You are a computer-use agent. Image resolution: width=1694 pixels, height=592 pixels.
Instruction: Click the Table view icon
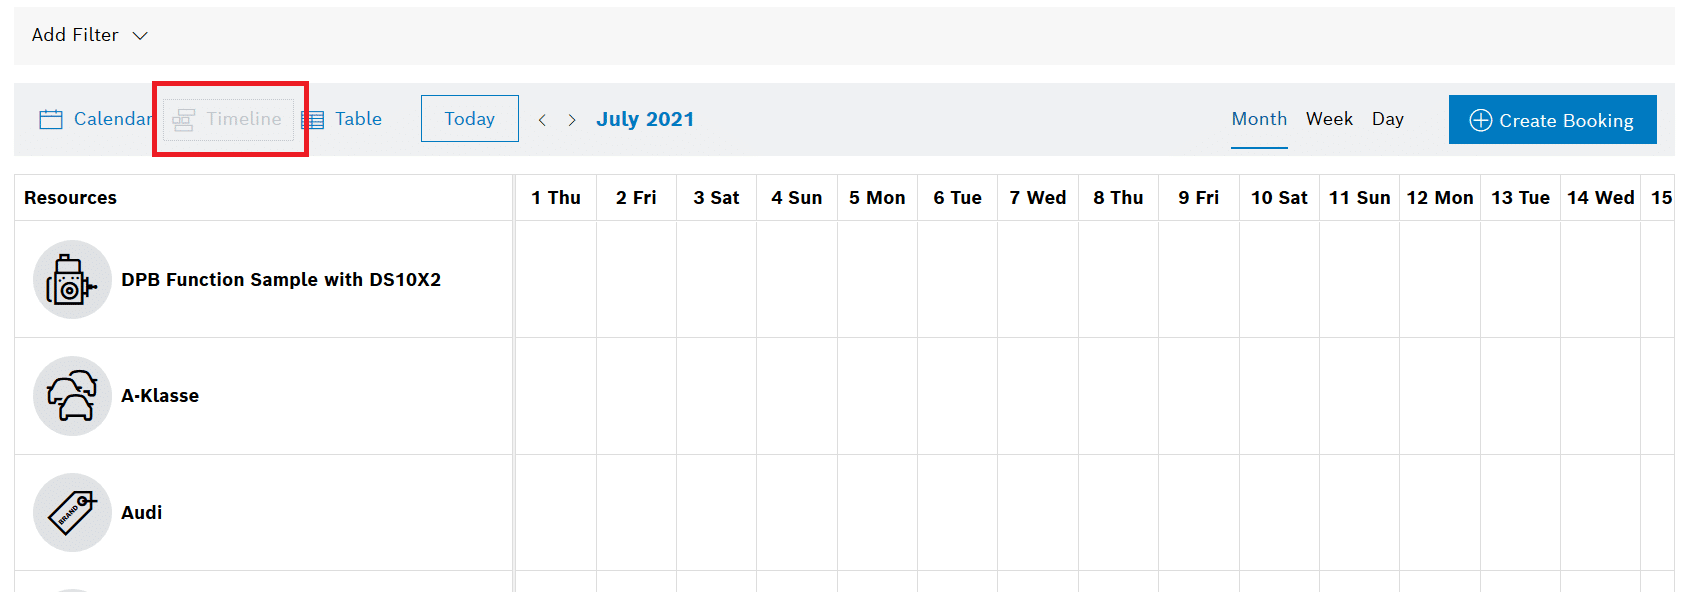pyautogui.click(x=313, y=120)
